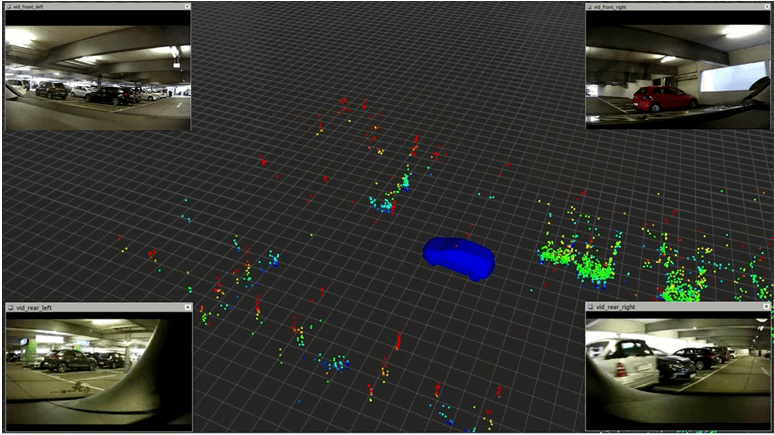This screenshot has width=774, height=435.
Task: Focus the vid_rear_right title bar
Action: coord(680,307)
